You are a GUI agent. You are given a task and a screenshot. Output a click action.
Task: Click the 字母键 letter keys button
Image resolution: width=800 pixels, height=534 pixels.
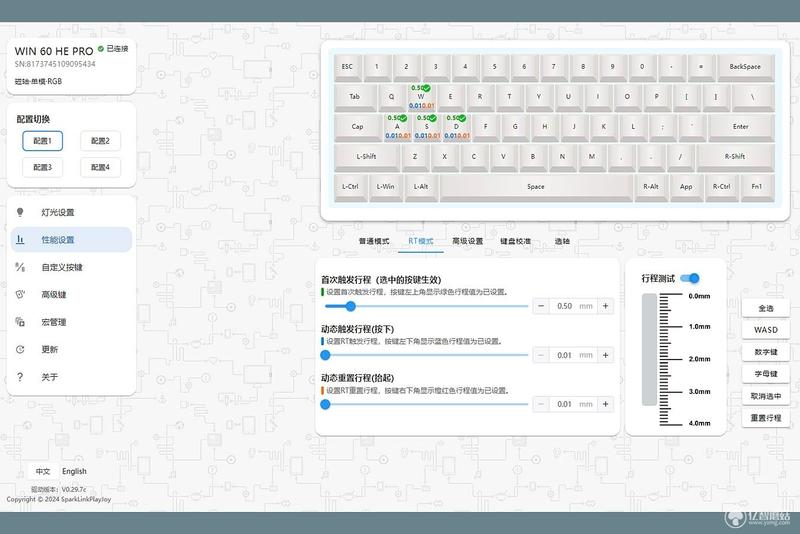coord(766,374)
